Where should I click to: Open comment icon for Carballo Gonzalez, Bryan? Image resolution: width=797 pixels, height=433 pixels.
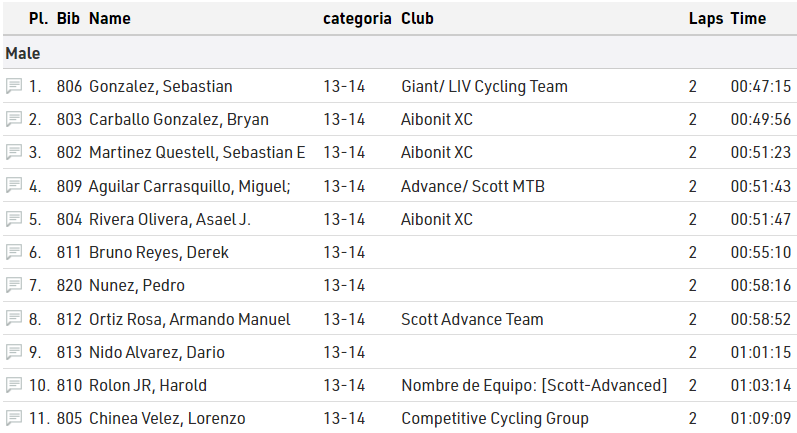pos(14,119)
